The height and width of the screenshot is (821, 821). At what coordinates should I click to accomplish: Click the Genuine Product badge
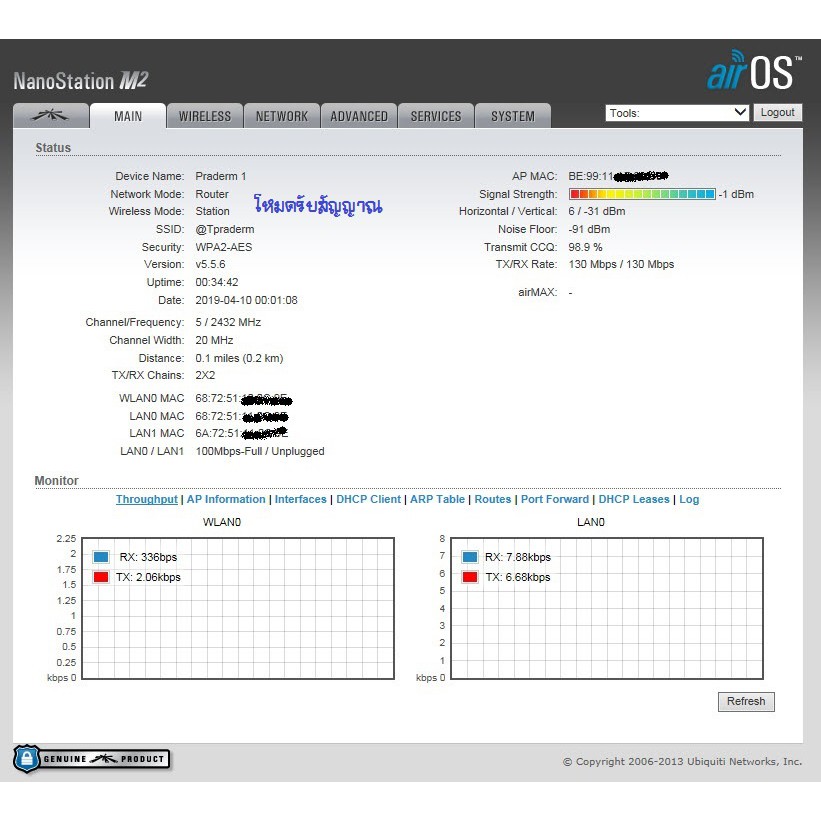[91, 759]
